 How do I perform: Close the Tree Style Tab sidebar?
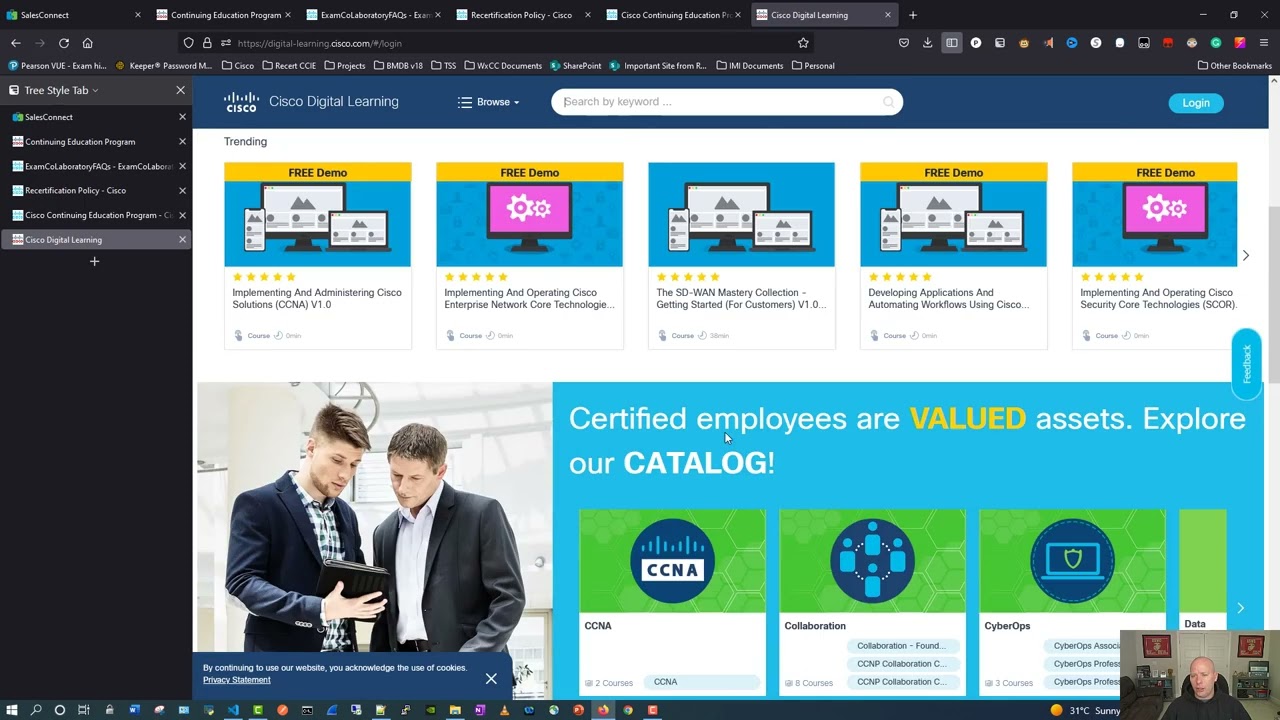(181, 90)
